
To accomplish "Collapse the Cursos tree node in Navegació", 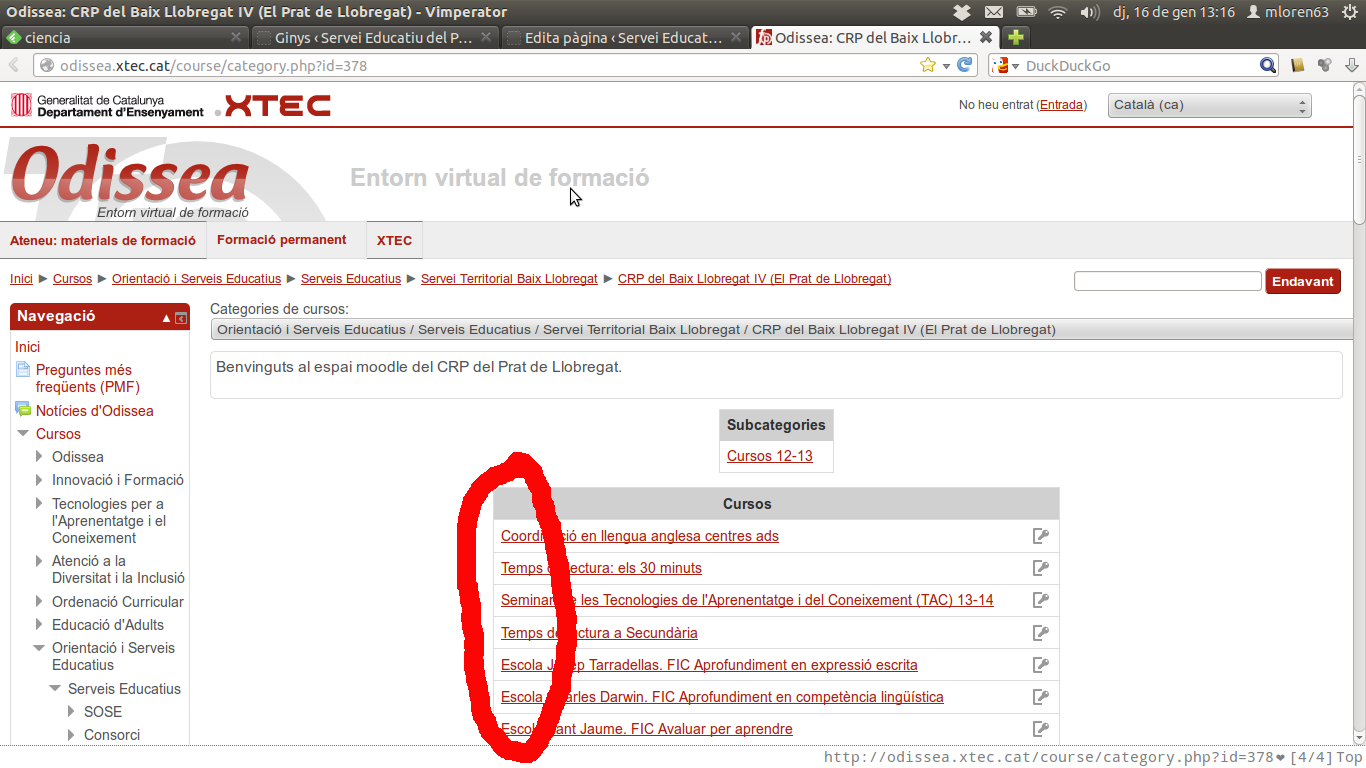I will [x=23, y=434].
